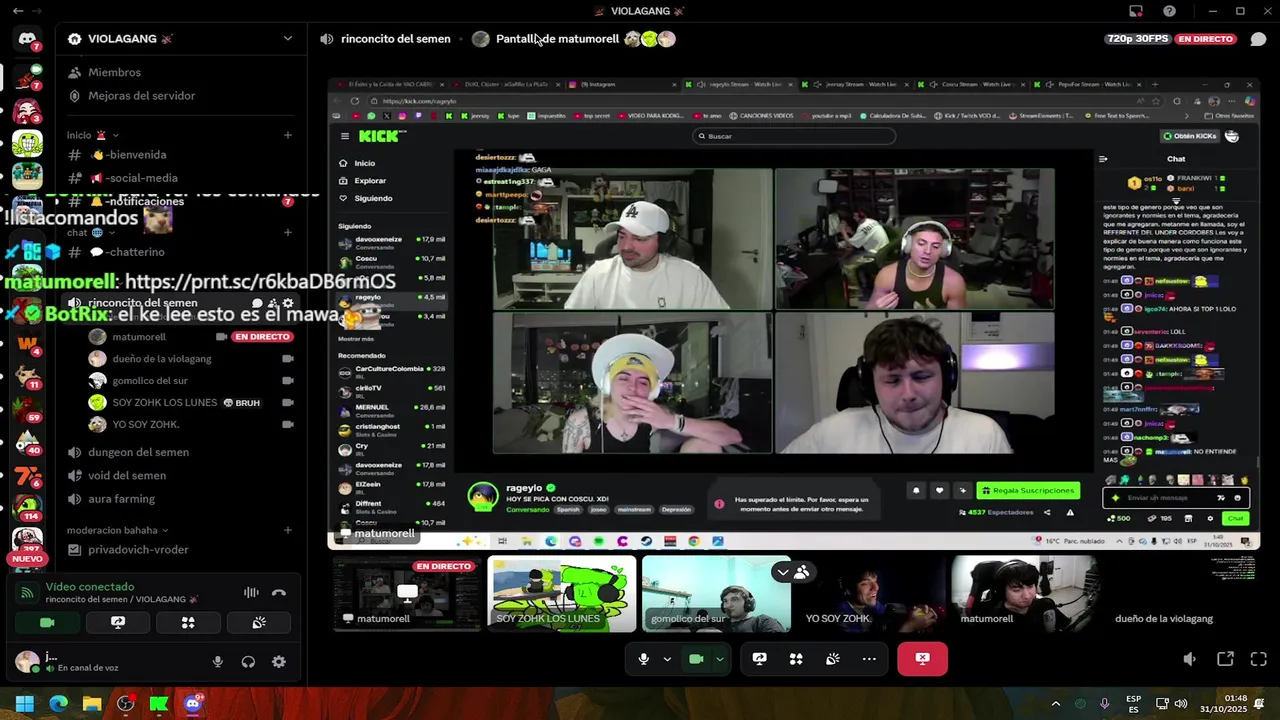Expand VIOLAGANG server menu chevron
The image size is (1280, 720).
pos(288,39)
